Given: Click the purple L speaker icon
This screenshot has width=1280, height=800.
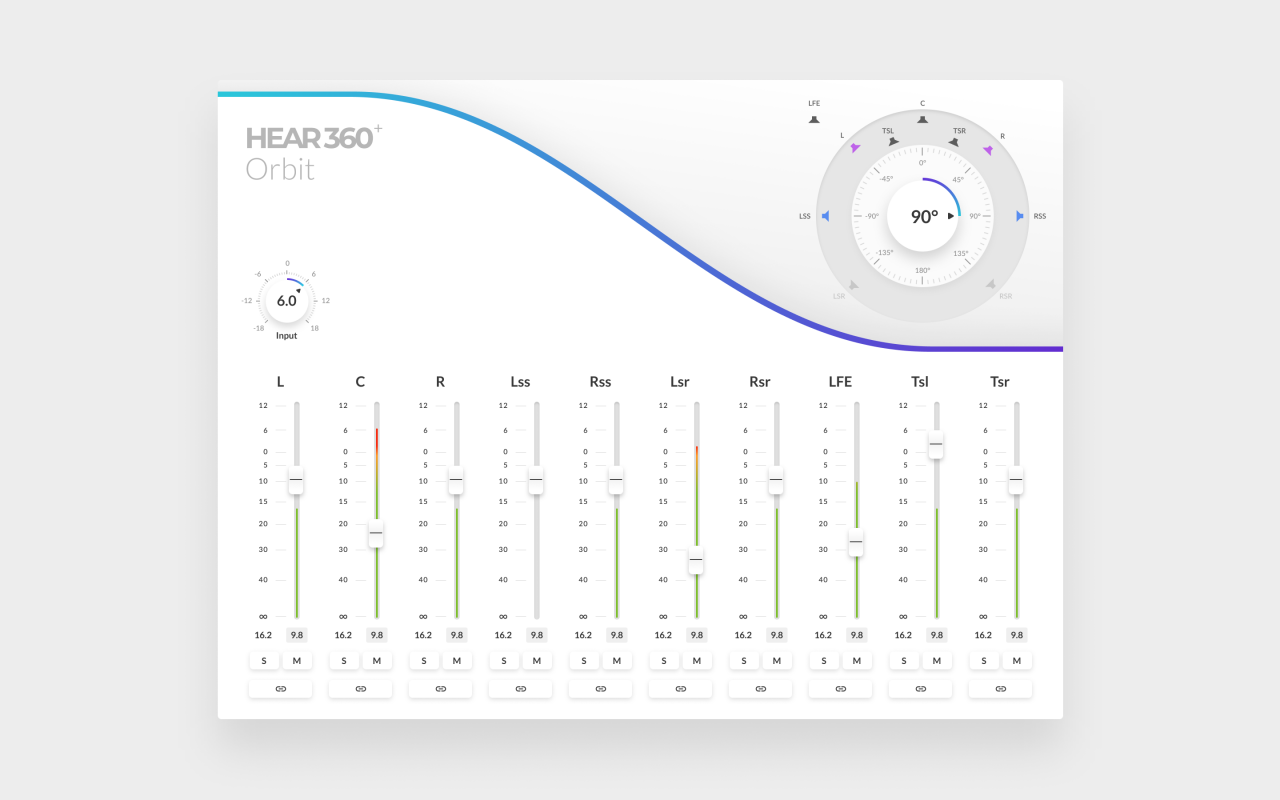Looking at the screenshot, I should tap(855, 148).
